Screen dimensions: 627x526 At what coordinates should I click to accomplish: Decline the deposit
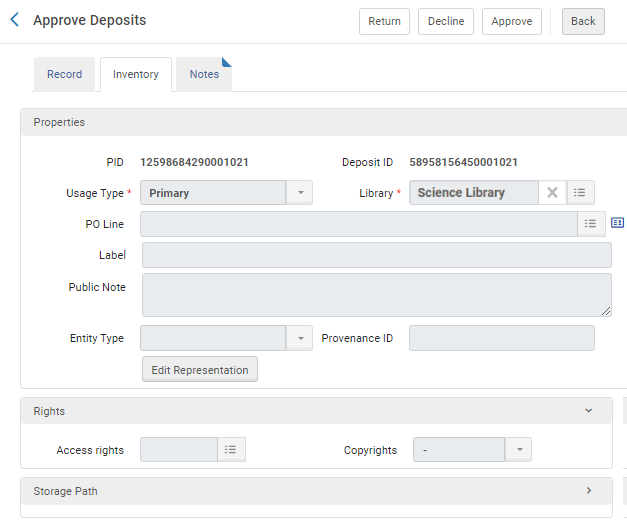point(446,21)
